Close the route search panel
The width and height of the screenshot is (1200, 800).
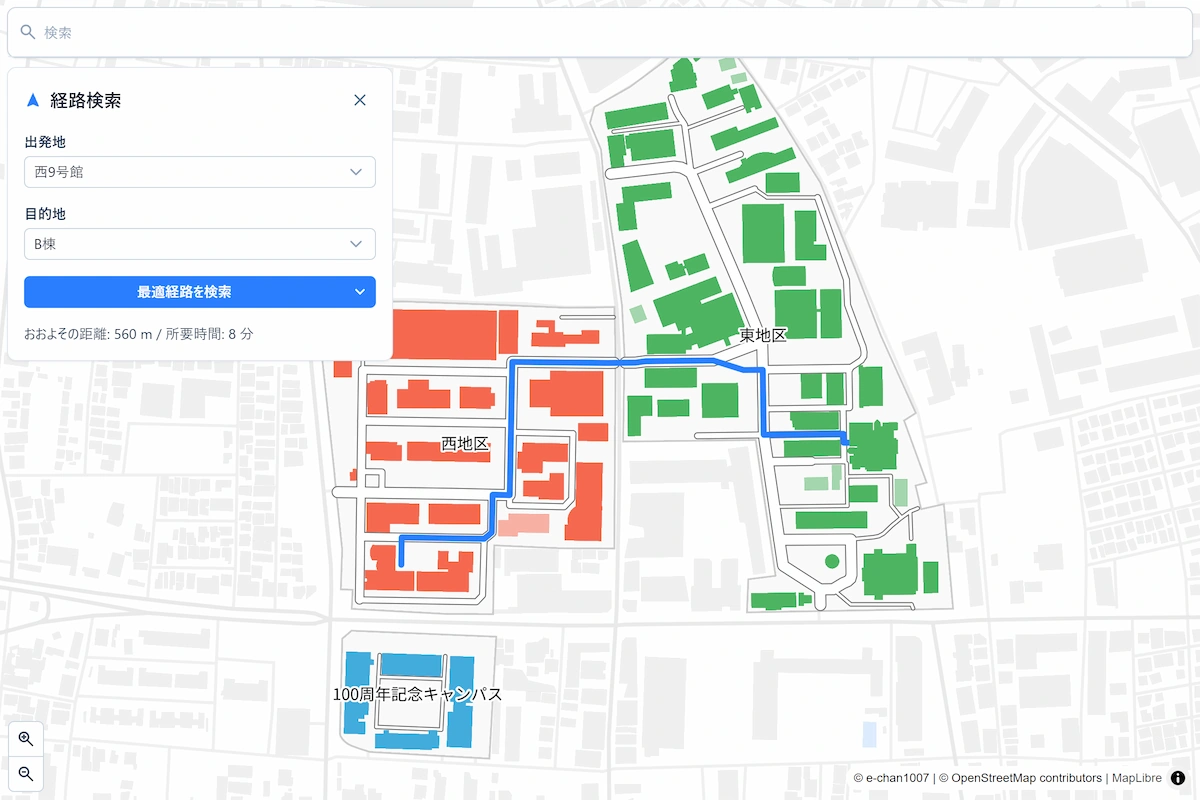360,100
